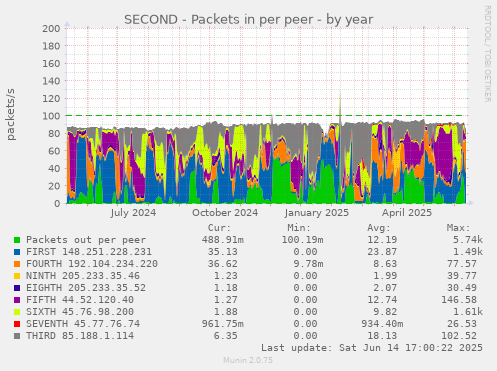Click the SEVENTH peer Cur value 961.75m

click(x=222, y=324)
